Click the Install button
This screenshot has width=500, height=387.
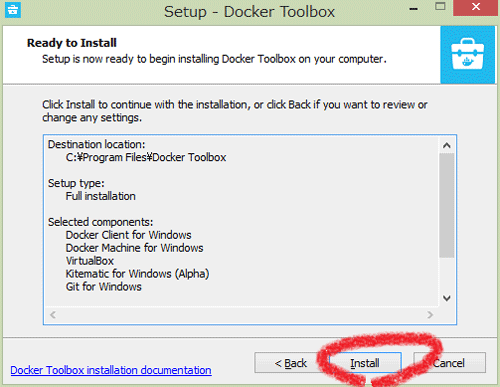pos(365,363)
